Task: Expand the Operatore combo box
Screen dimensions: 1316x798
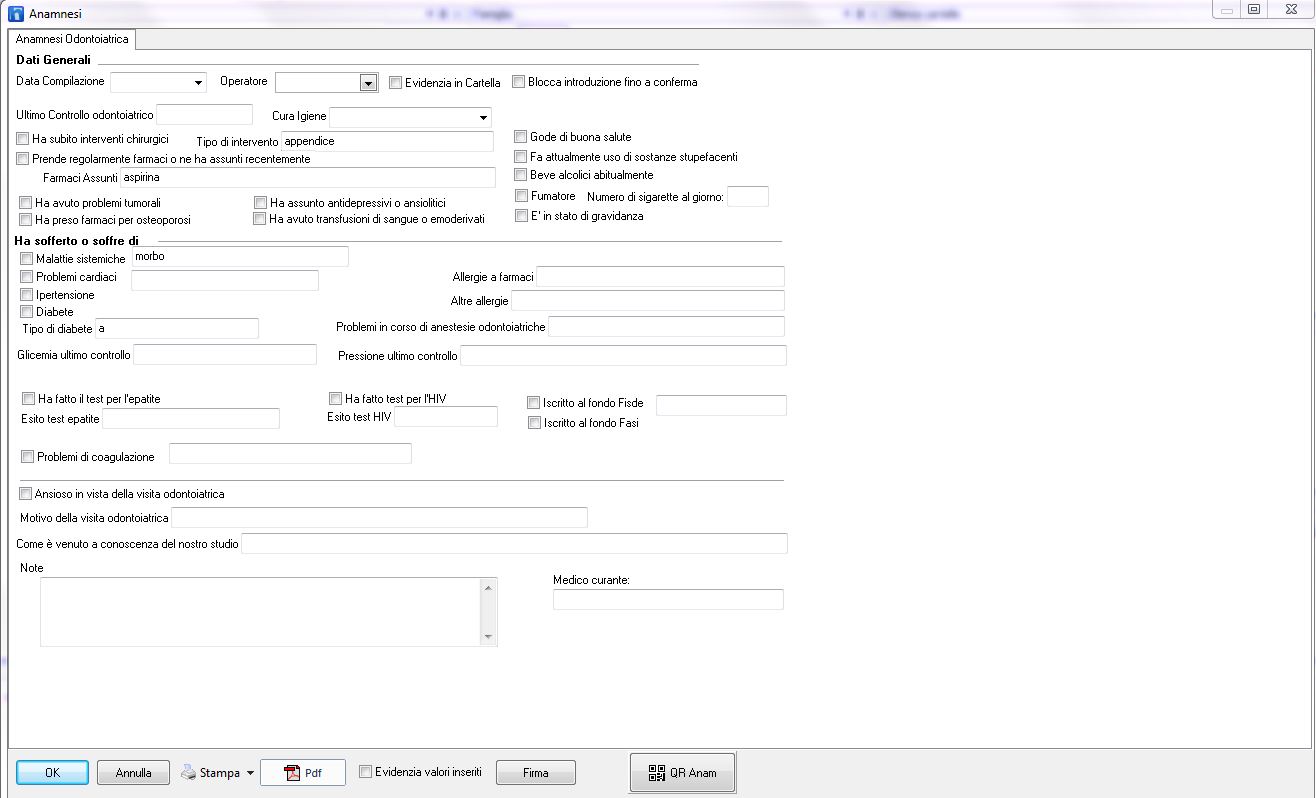Action: 368,83
